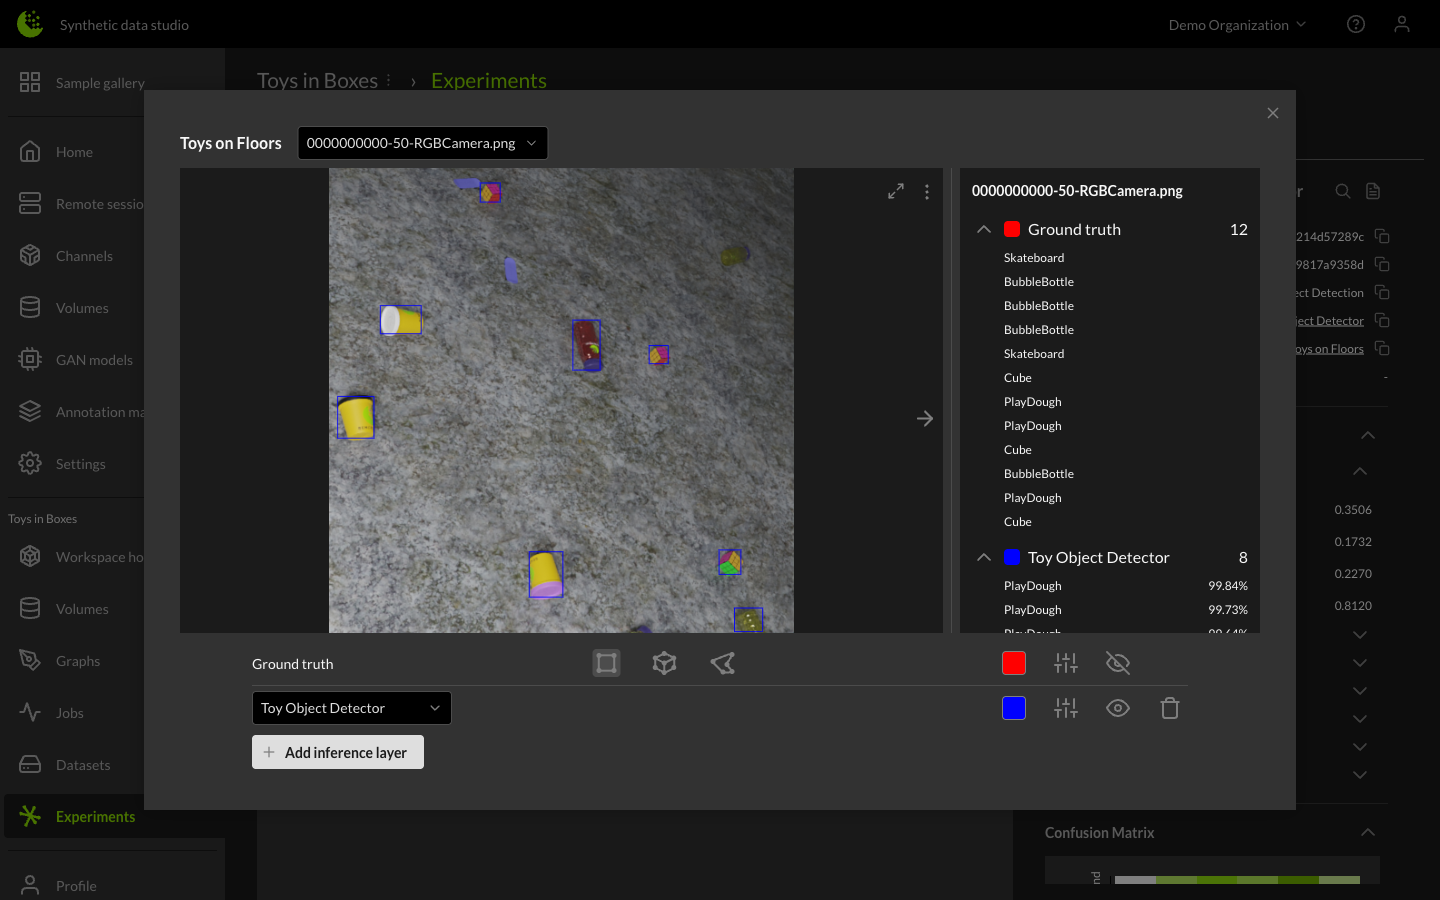
Task: Open the image viewer fullscreen expander icon
Action: pyautogui.click(x=895, y=191)
